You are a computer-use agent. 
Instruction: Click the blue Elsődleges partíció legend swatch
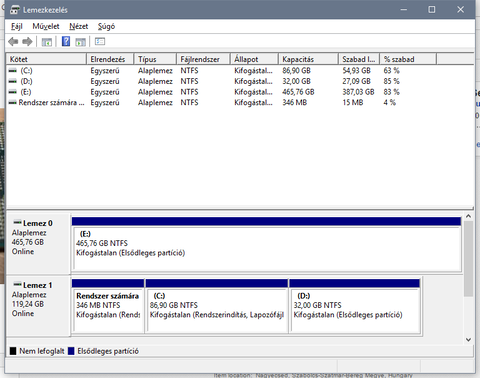[71, 351]
